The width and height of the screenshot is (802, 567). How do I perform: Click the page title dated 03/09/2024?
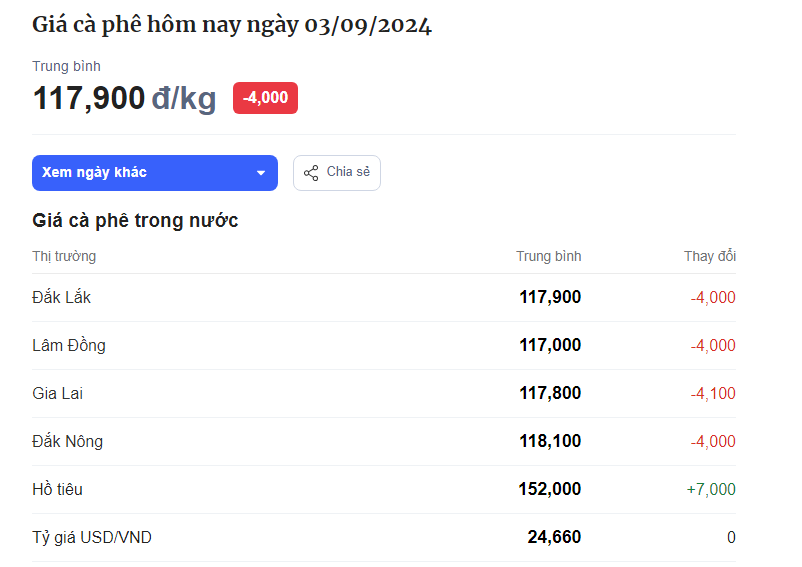[x=232, y=25]
